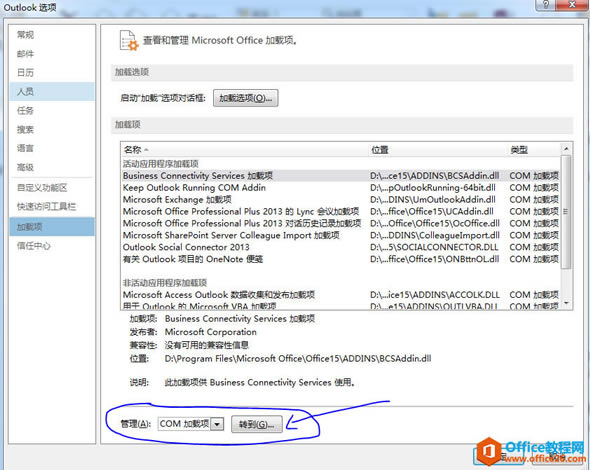
Task: Select the 对话历史记录加载项 row
Action: click(341, 223)
